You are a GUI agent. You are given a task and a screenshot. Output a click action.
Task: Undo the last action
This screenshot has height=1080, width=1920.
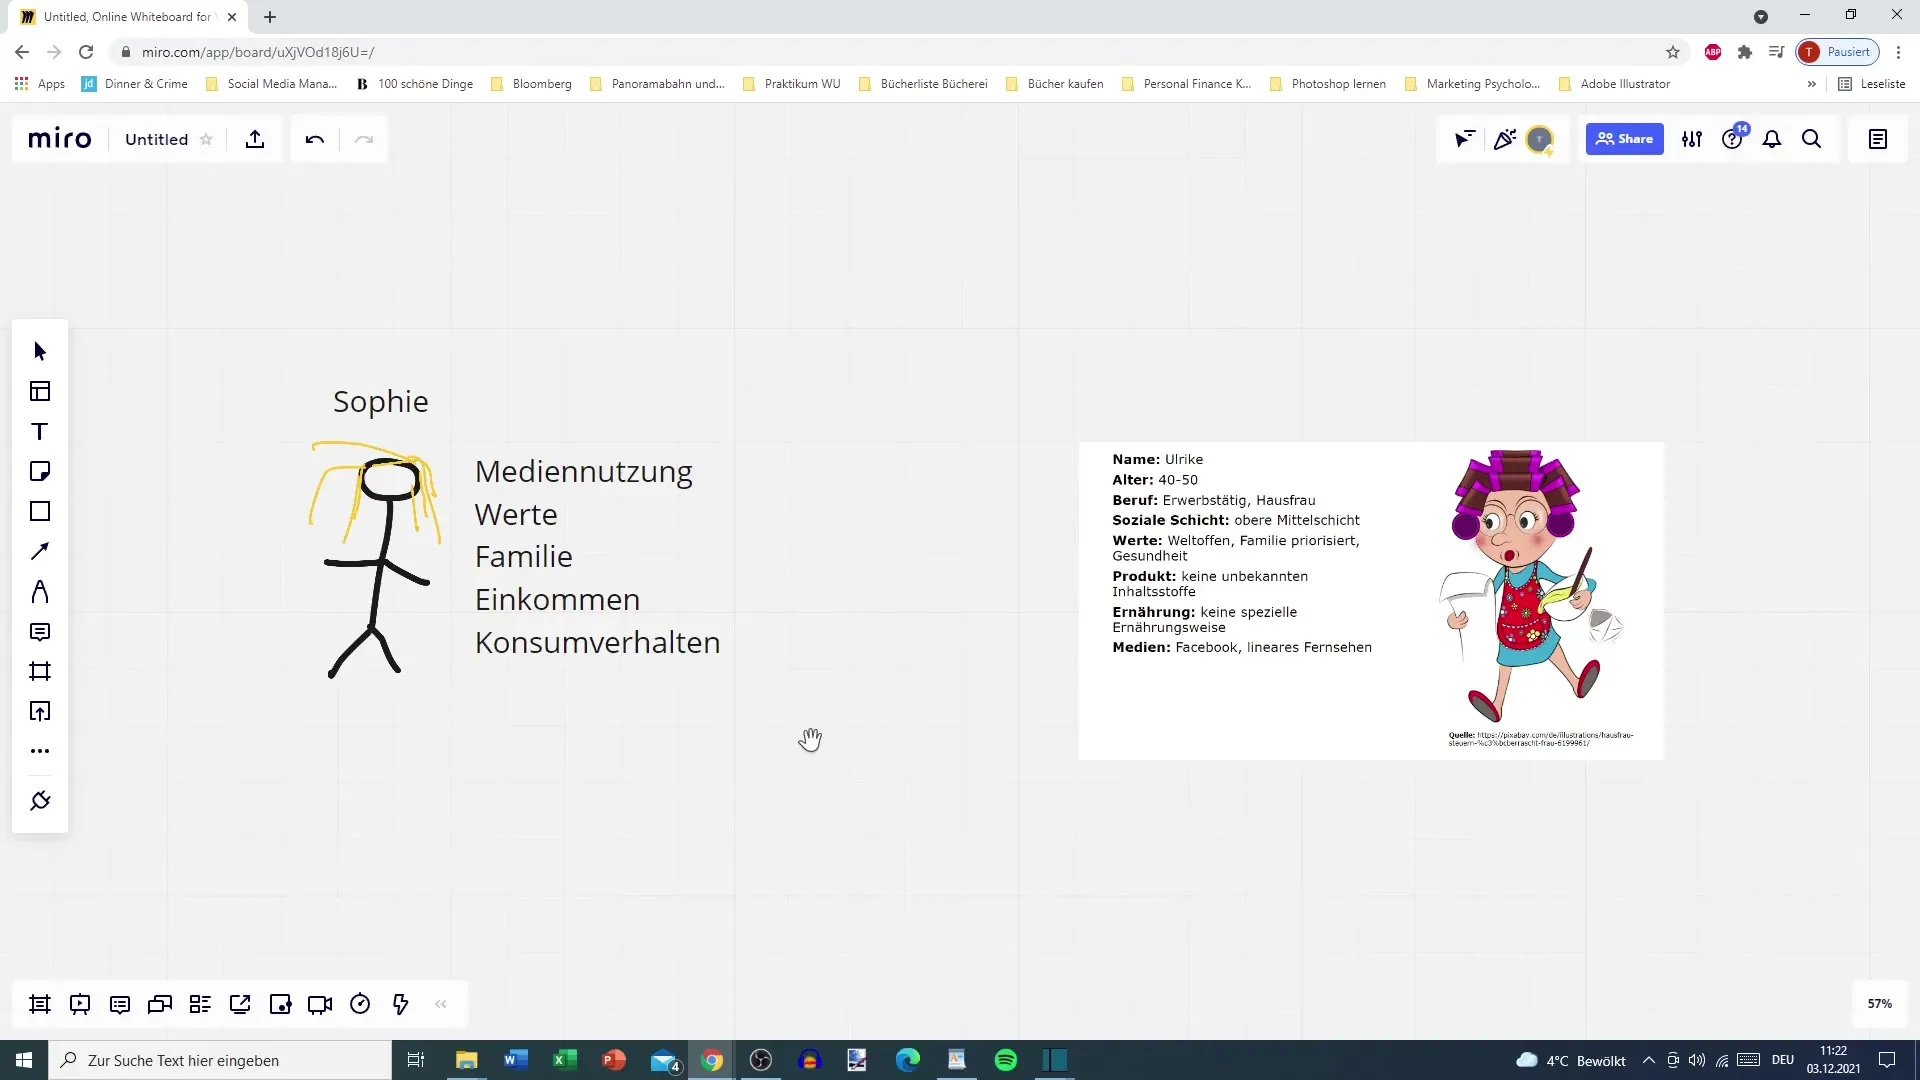(x=315, y=139)
